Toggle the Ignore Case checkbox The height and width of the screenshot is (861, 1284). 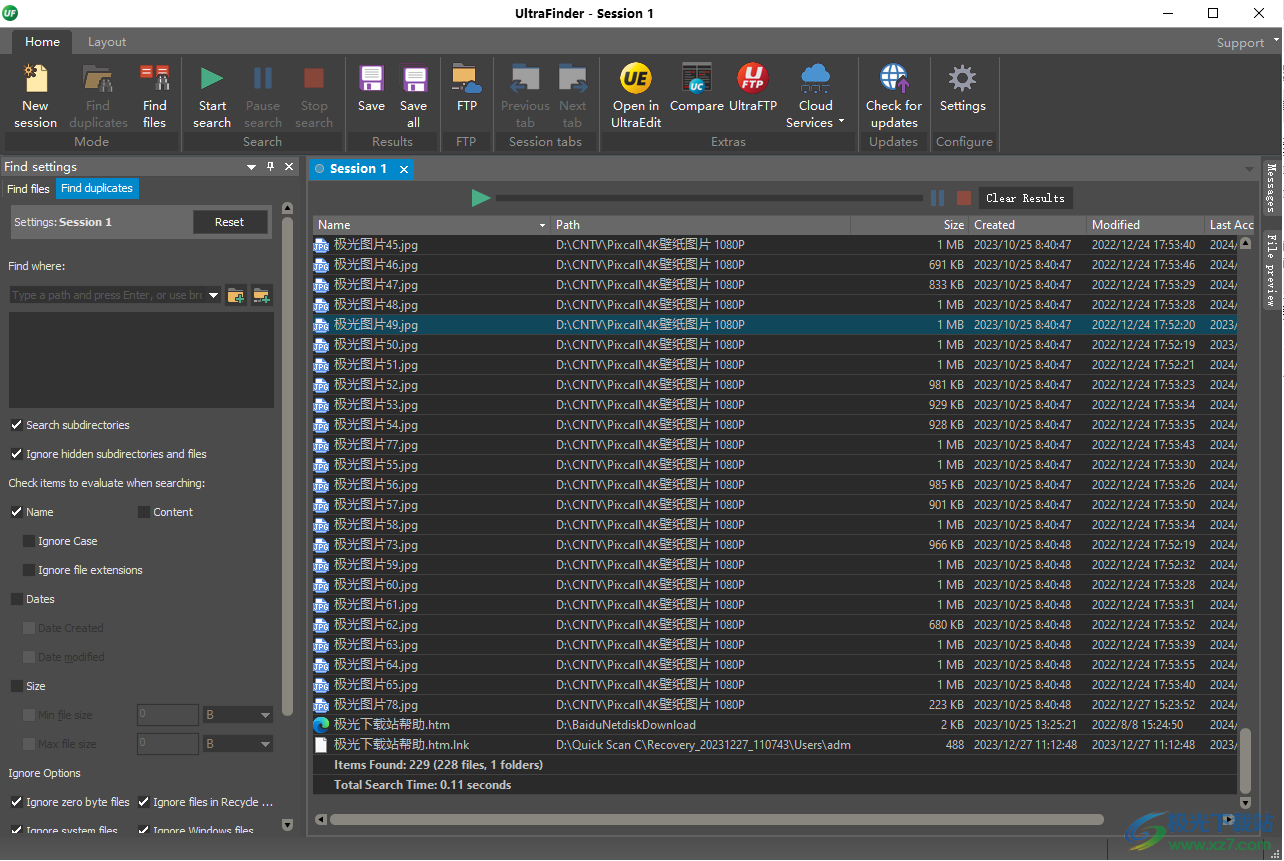(29, 541)
